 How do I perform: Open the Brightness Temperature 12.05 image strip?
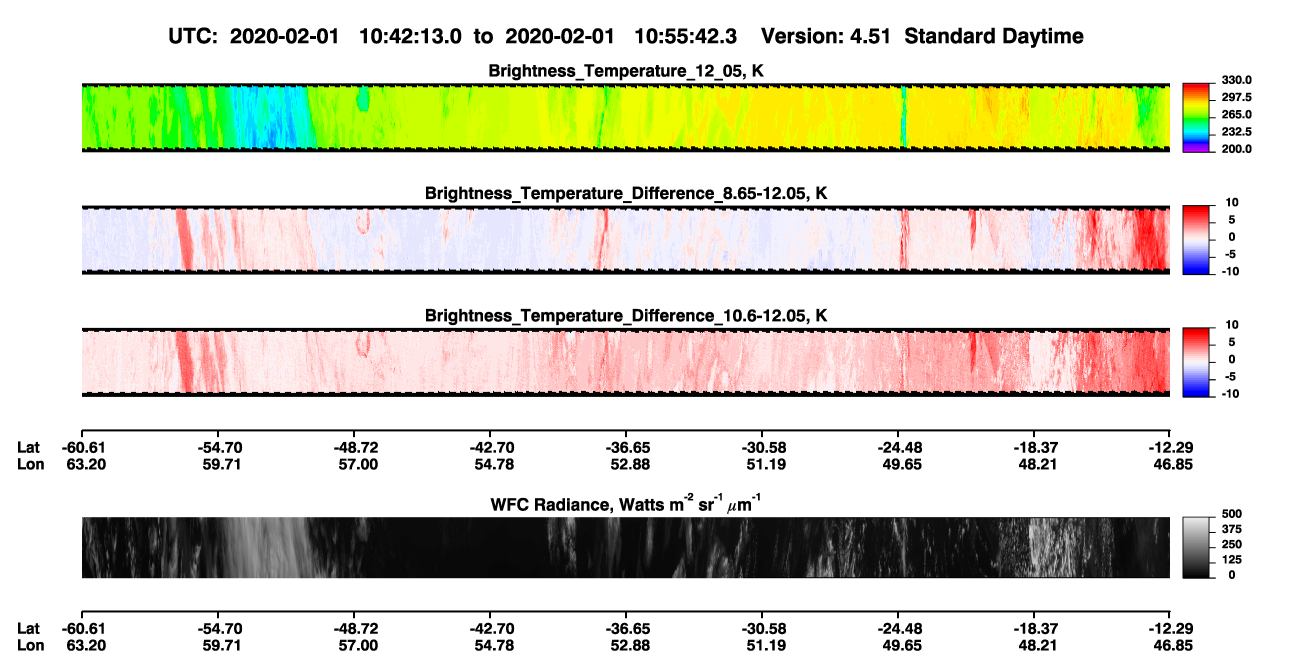pos(626,118)
